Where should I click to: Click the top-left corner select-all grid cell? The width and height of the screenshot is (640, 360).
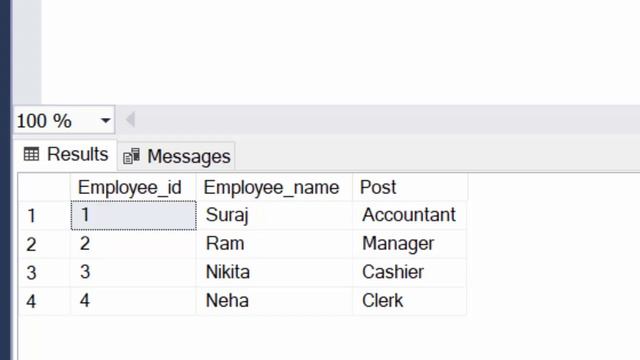(44, 187)
